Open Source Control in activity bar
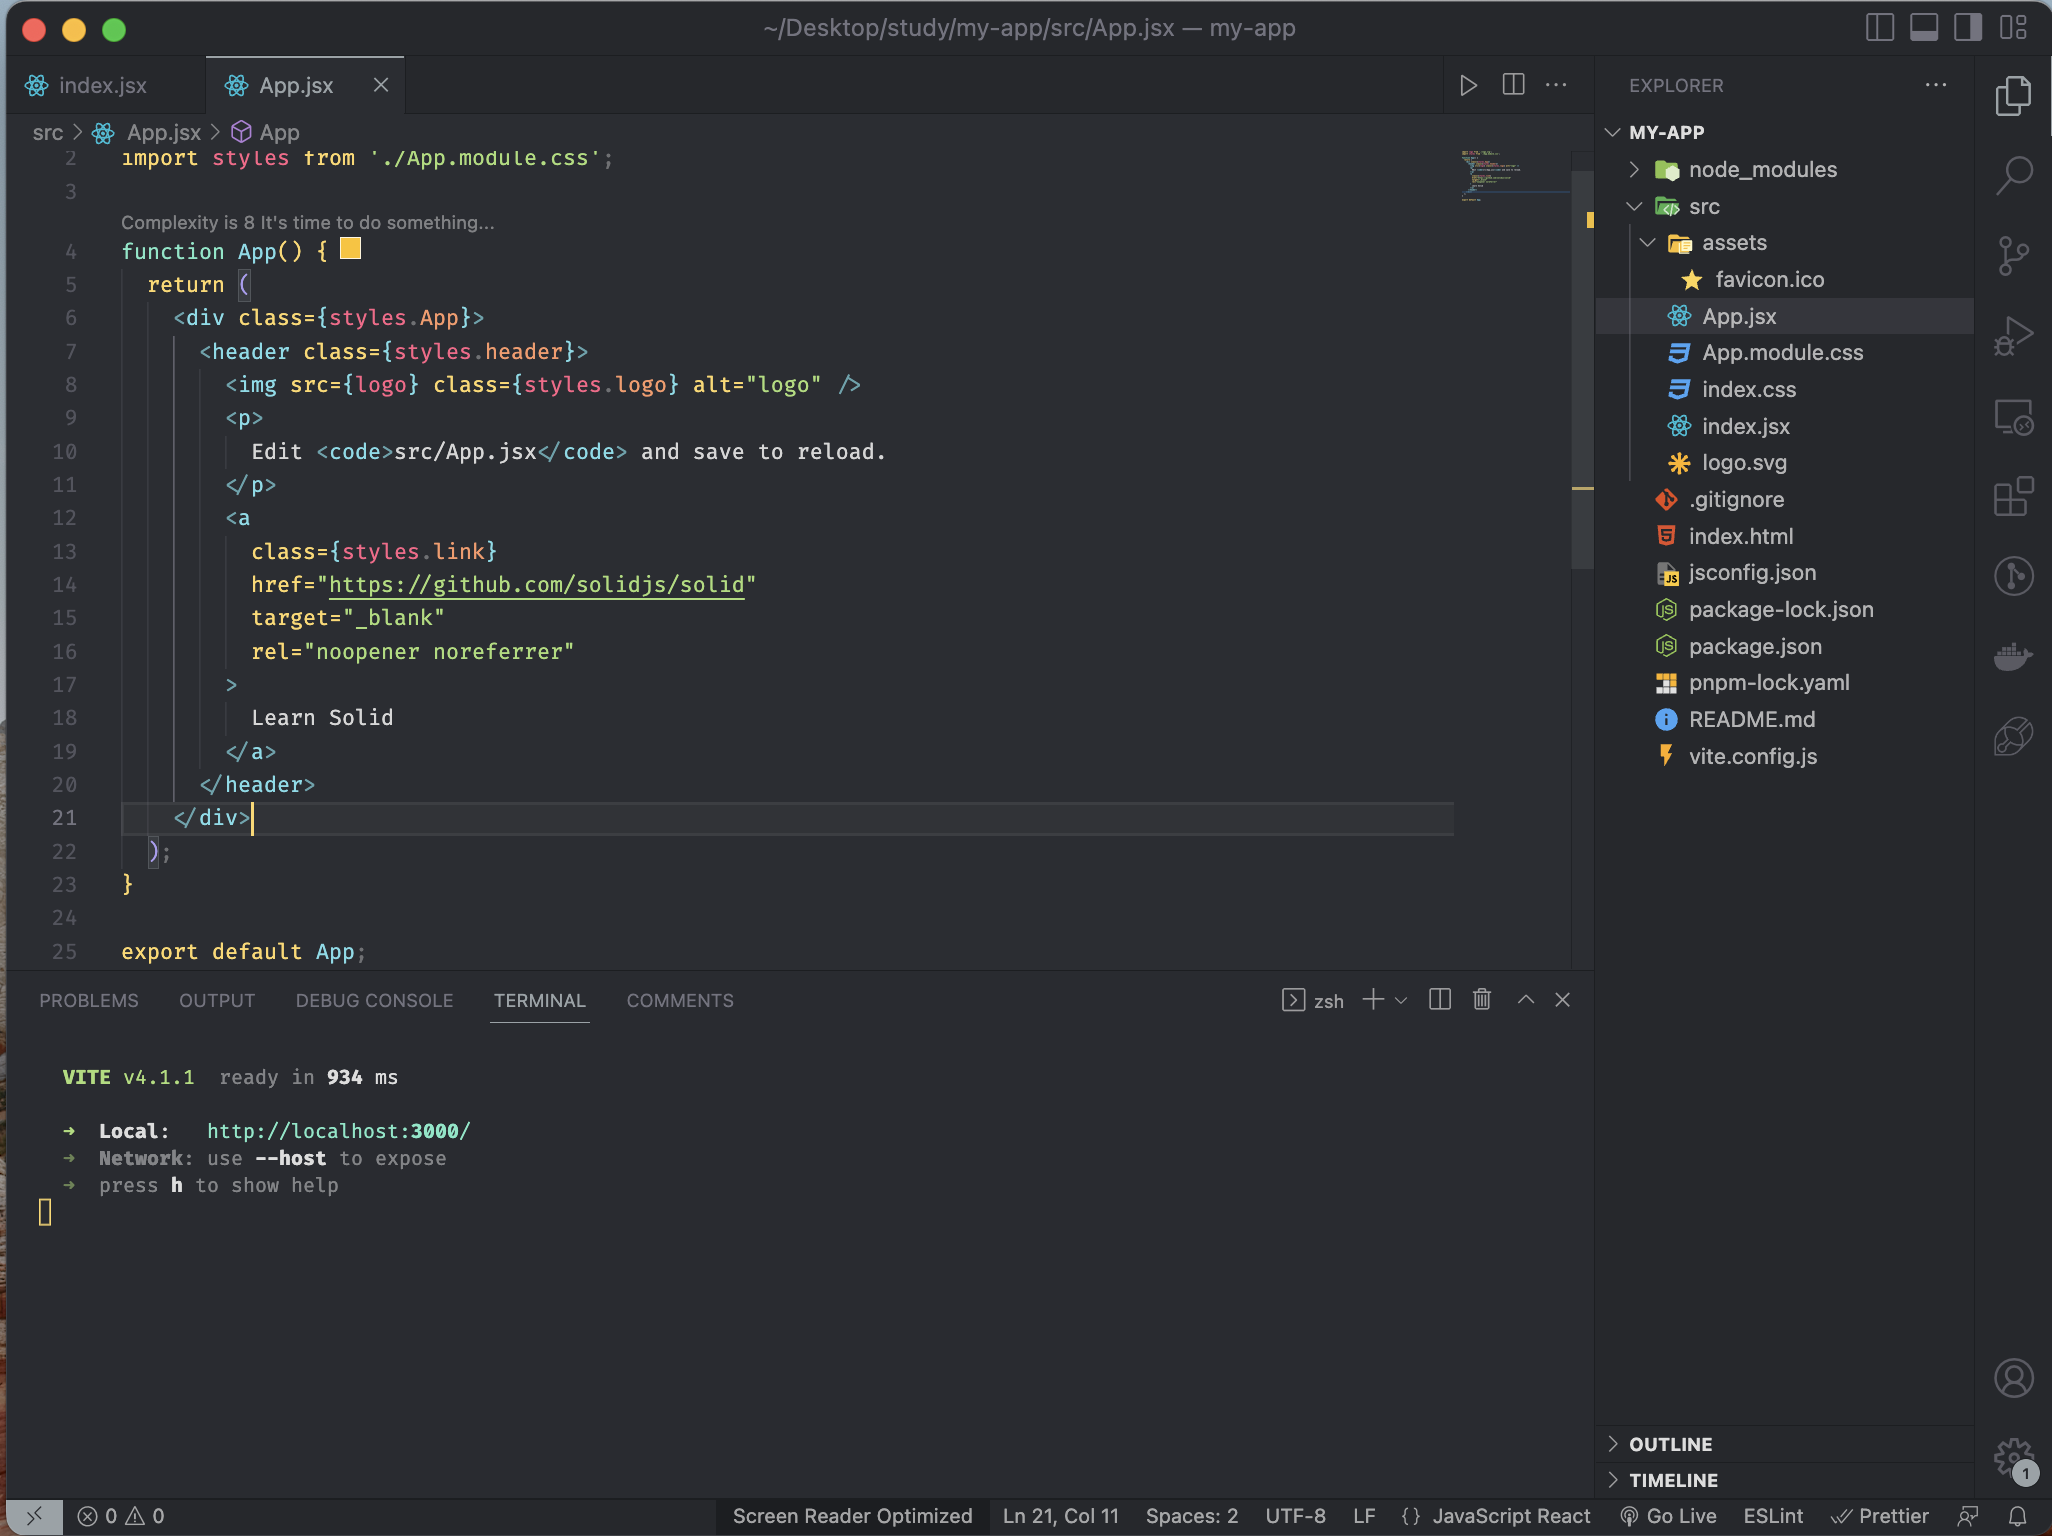The image size is (2052, 1536). [2013, 255]
